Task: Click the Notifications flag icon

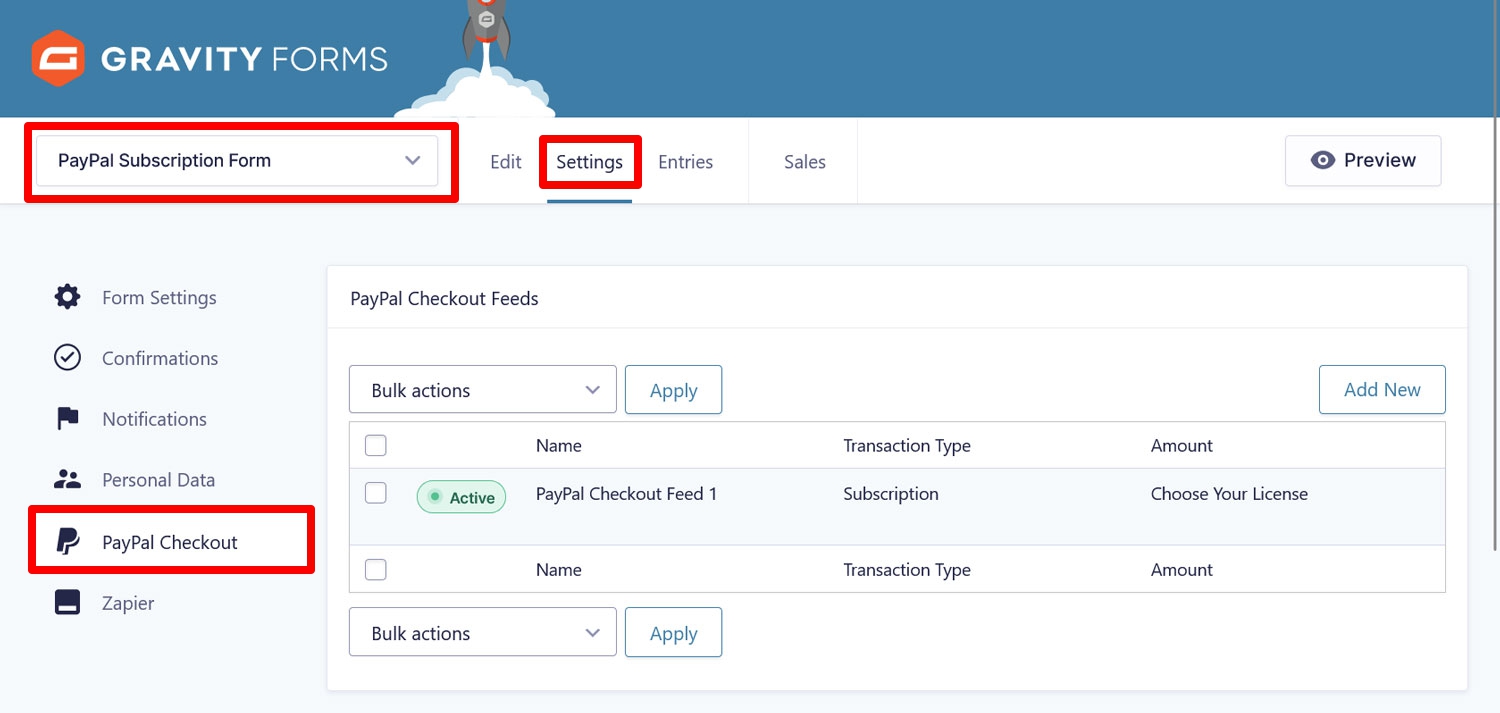Action: click(x=67, y=419)
